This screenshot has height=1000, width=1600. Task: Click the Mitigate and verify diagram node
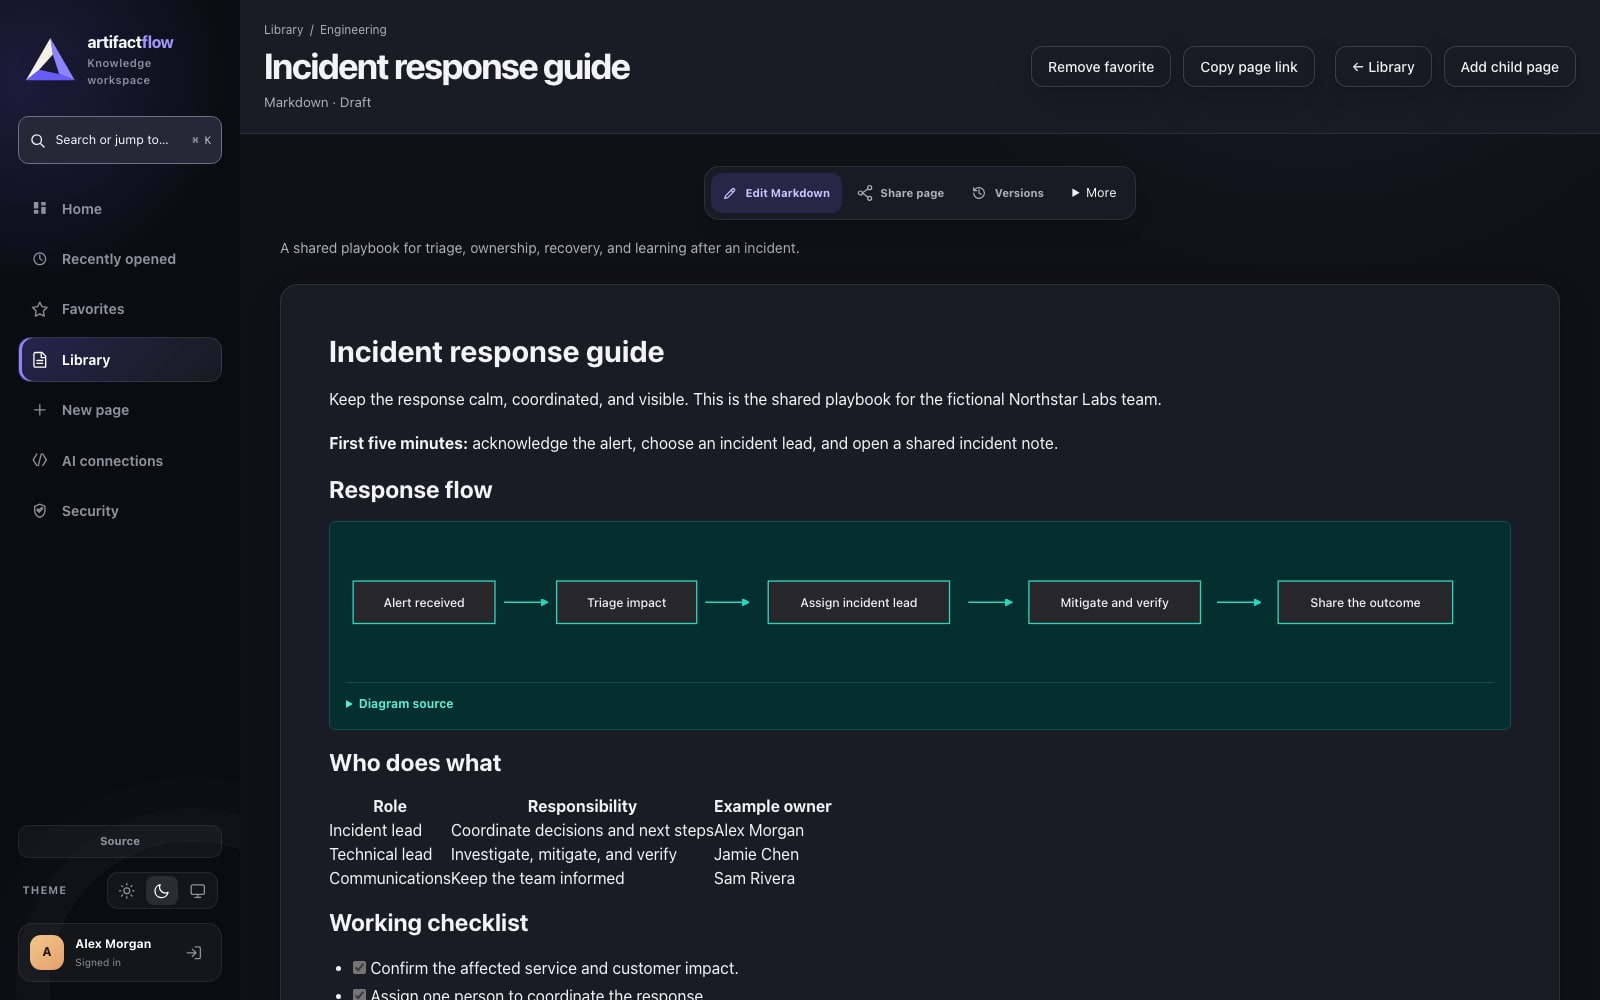(1114, 602)
